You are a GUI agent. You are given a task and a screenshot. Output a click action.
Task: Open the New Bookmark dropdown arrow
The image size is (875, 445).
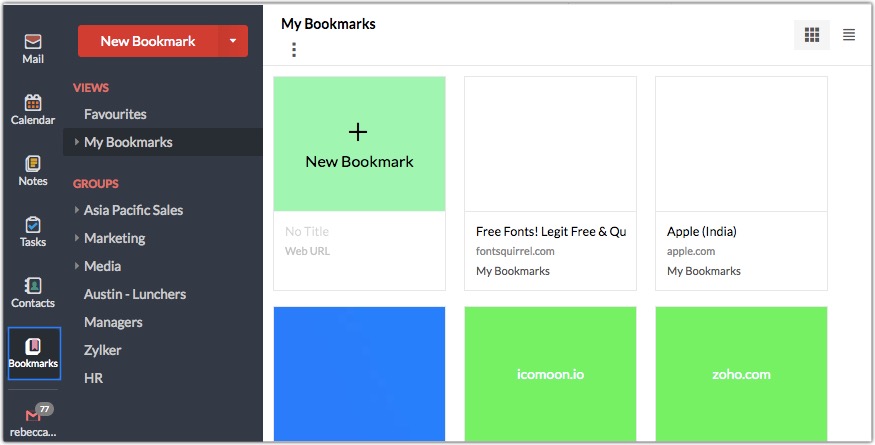[233, 41]
